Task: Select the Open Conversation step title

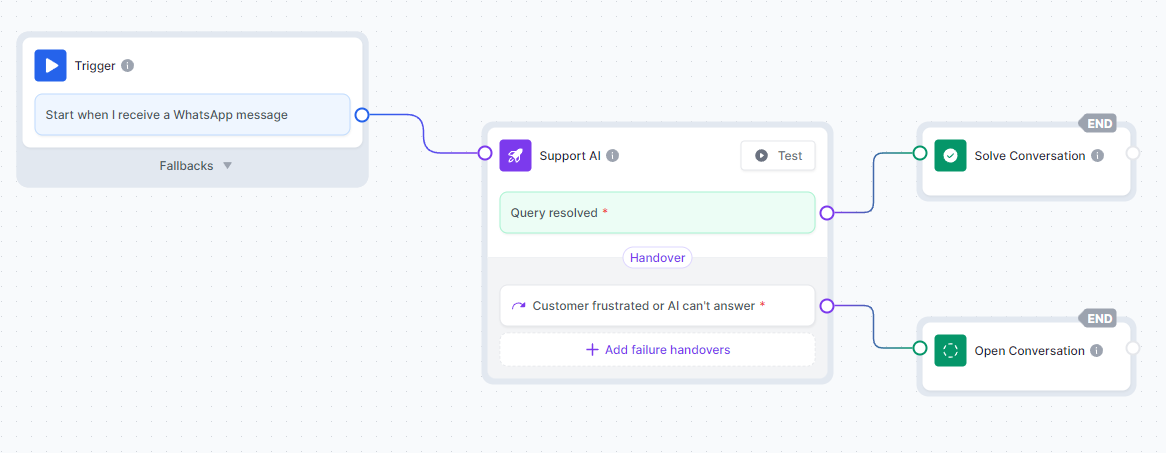Action: [1030, 350]
